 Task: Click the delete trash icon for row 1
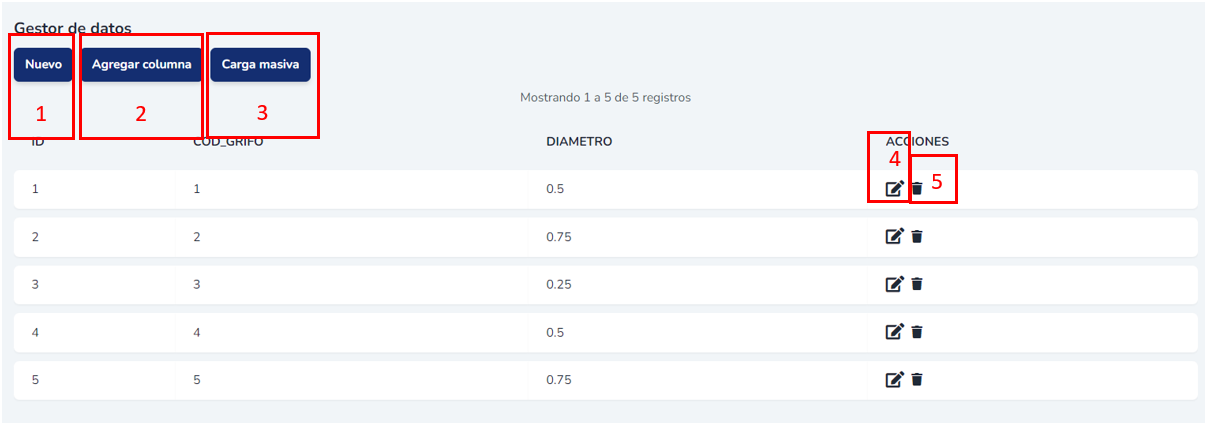[917, 188]
